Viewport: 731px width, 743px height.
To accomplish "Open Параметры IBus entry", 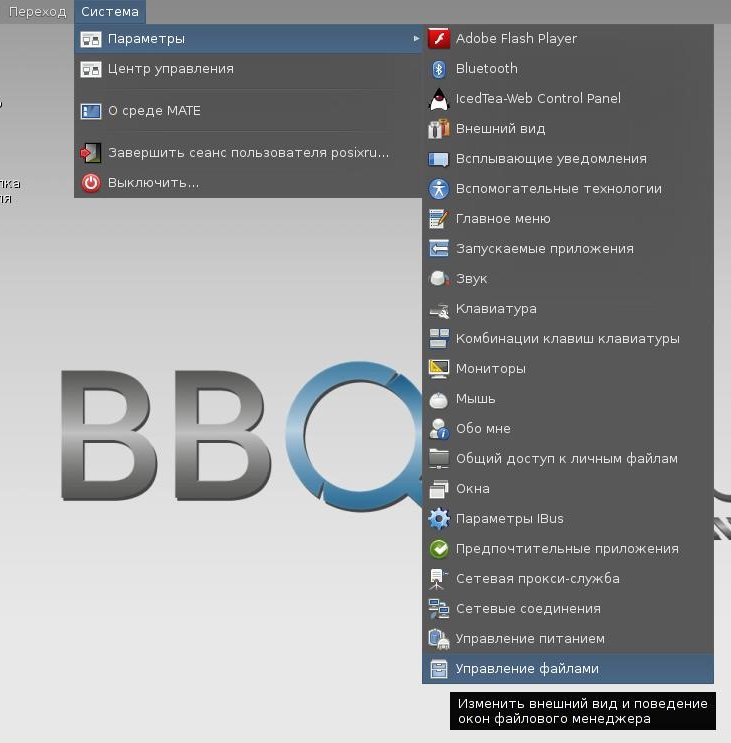I will click(x=568, y=519).
